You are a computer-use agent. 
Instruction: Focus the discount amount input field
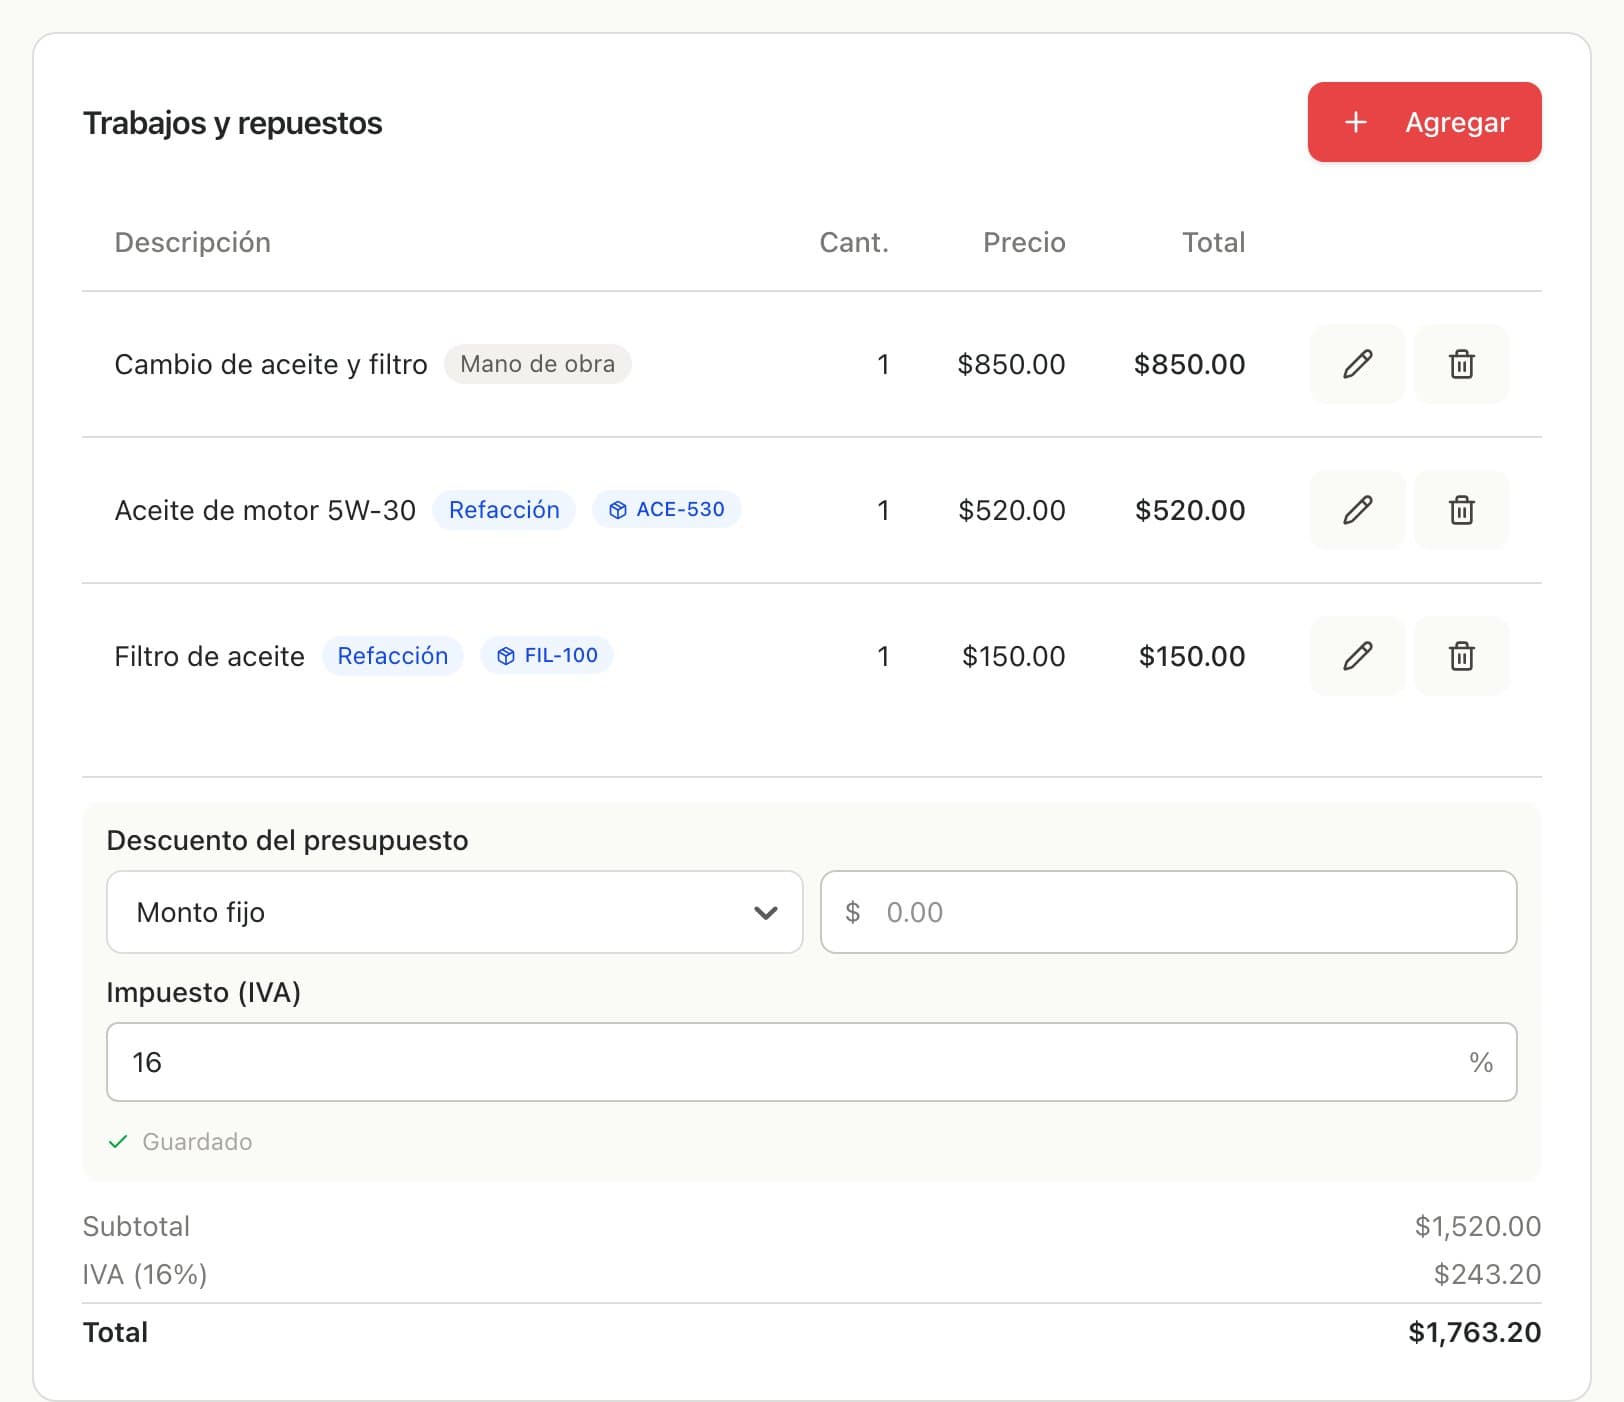coord(1168,912)
